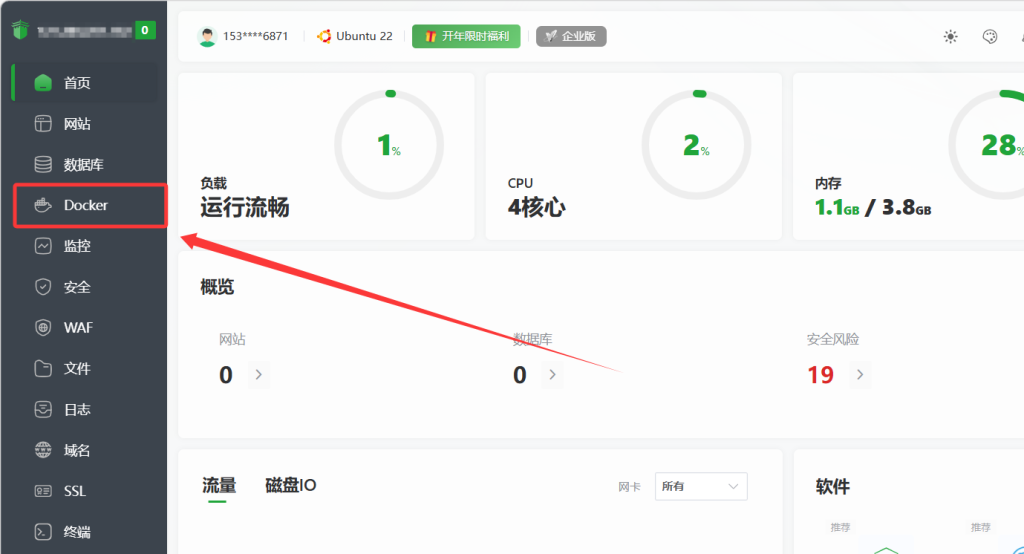Click the 开年限时福利 promo button
Image resolution: width=1024 pixels, height=554 pixels.
click(467, 36)
